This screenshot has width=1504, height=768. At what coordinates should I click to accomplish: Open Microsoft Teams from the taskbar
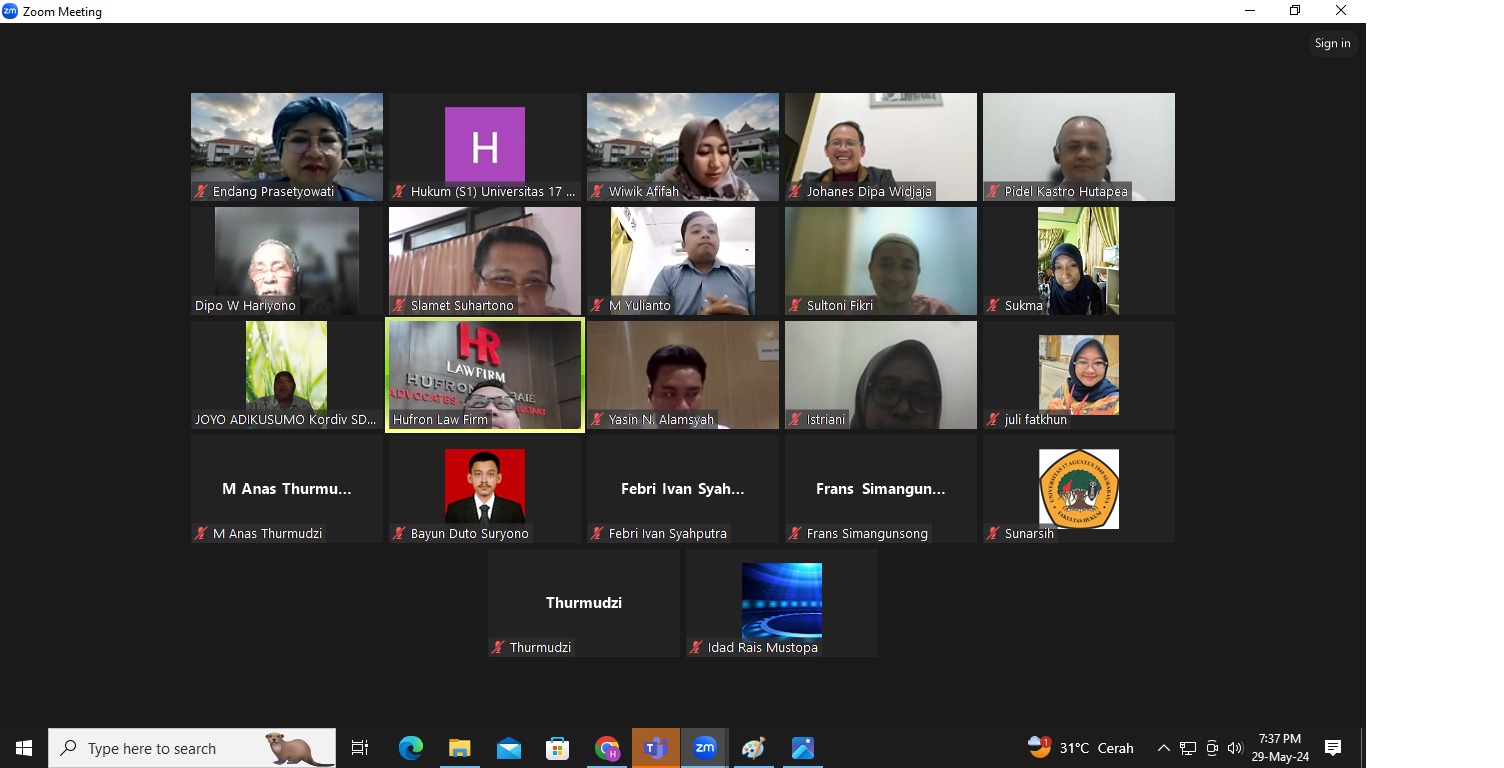656,748
